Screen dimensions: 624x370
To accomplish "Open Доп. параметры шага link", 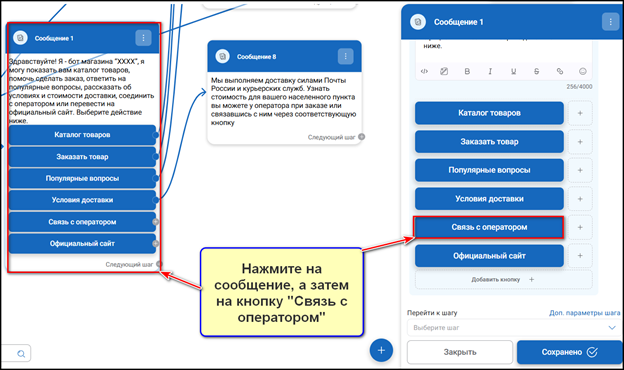I will point(585,313).
